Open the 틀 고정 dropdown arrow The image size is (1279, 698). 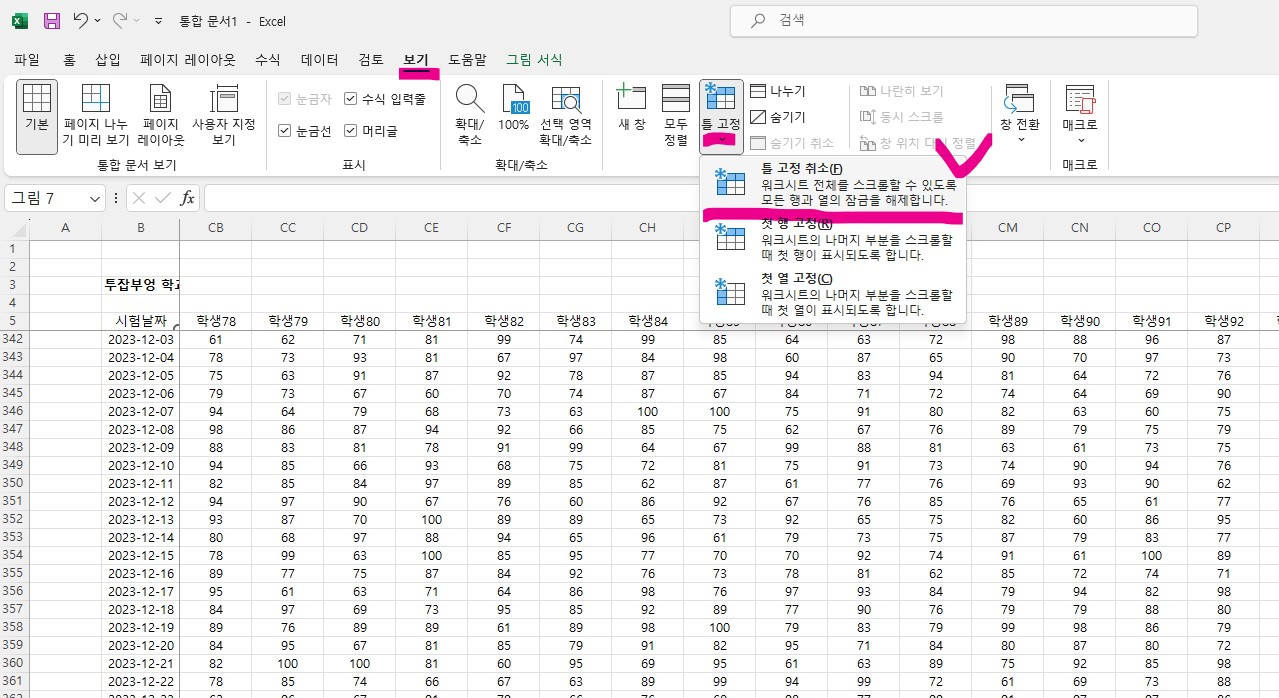[x=721, y=140]
